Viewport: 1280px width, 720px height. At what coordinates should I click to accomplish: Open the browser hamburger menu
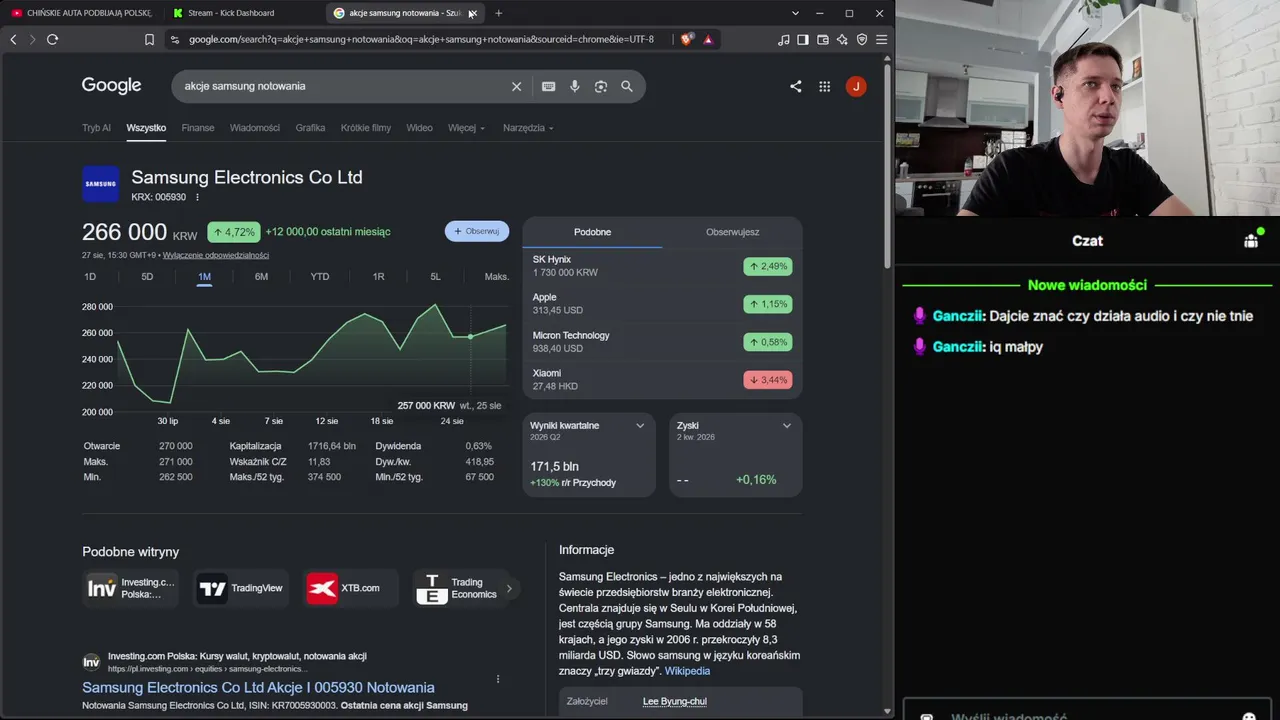(x=881, y=39)
